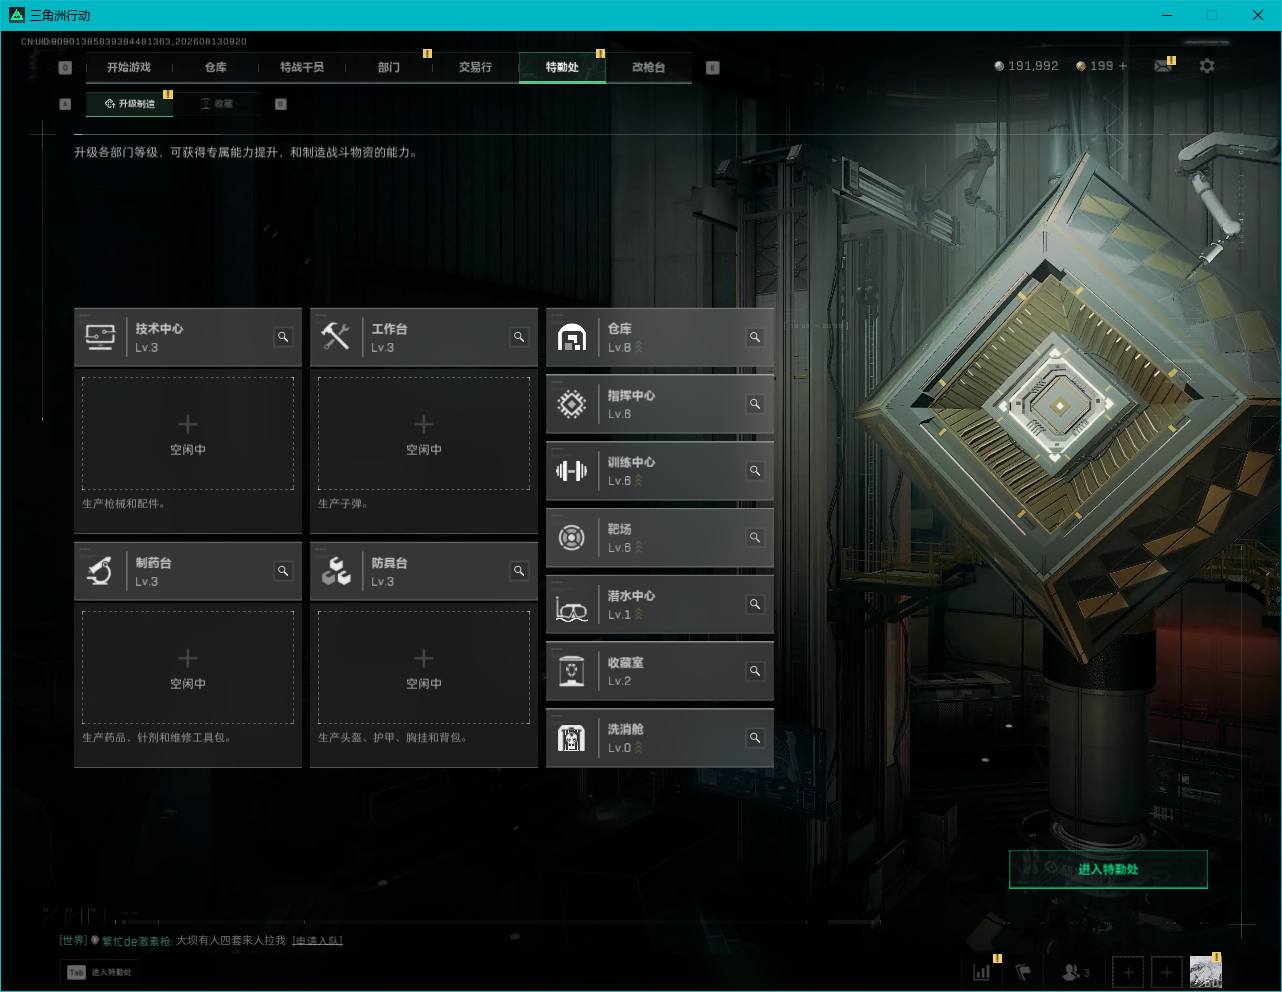Click the D key hint button
This screenshot has height=992, width=1282.
point(280,103)
